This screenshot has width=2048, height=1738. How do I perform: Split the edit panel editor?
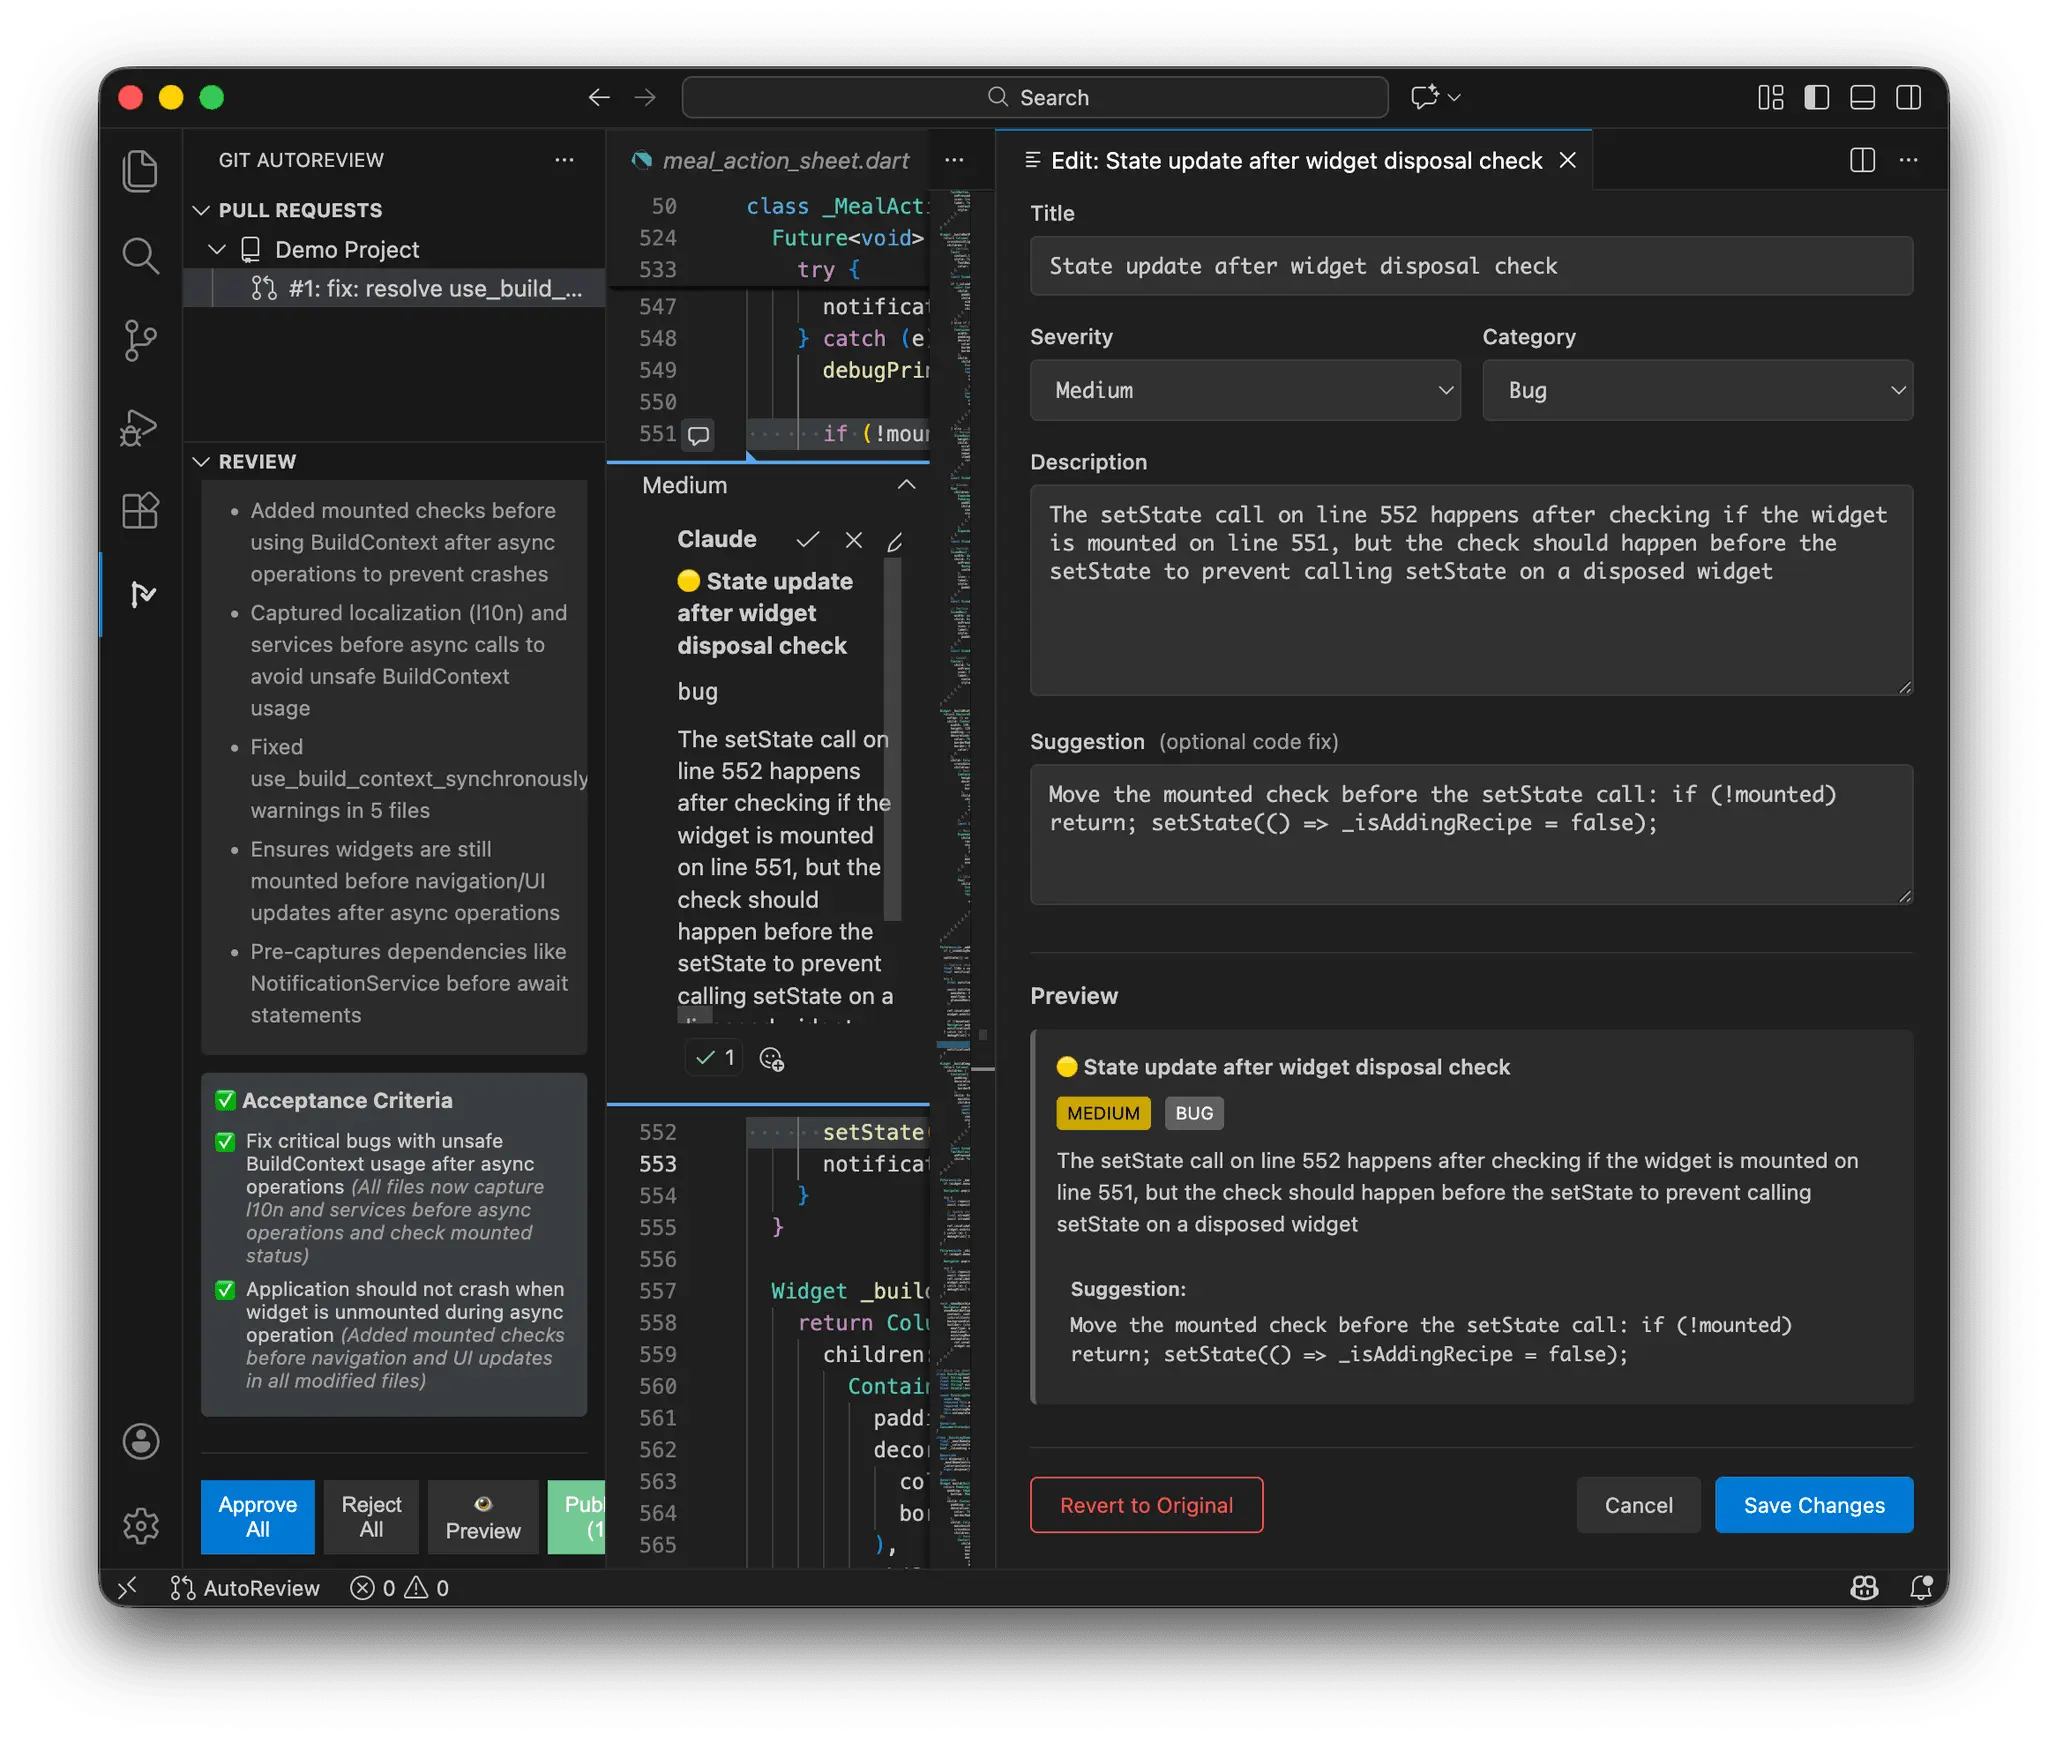1862,160
